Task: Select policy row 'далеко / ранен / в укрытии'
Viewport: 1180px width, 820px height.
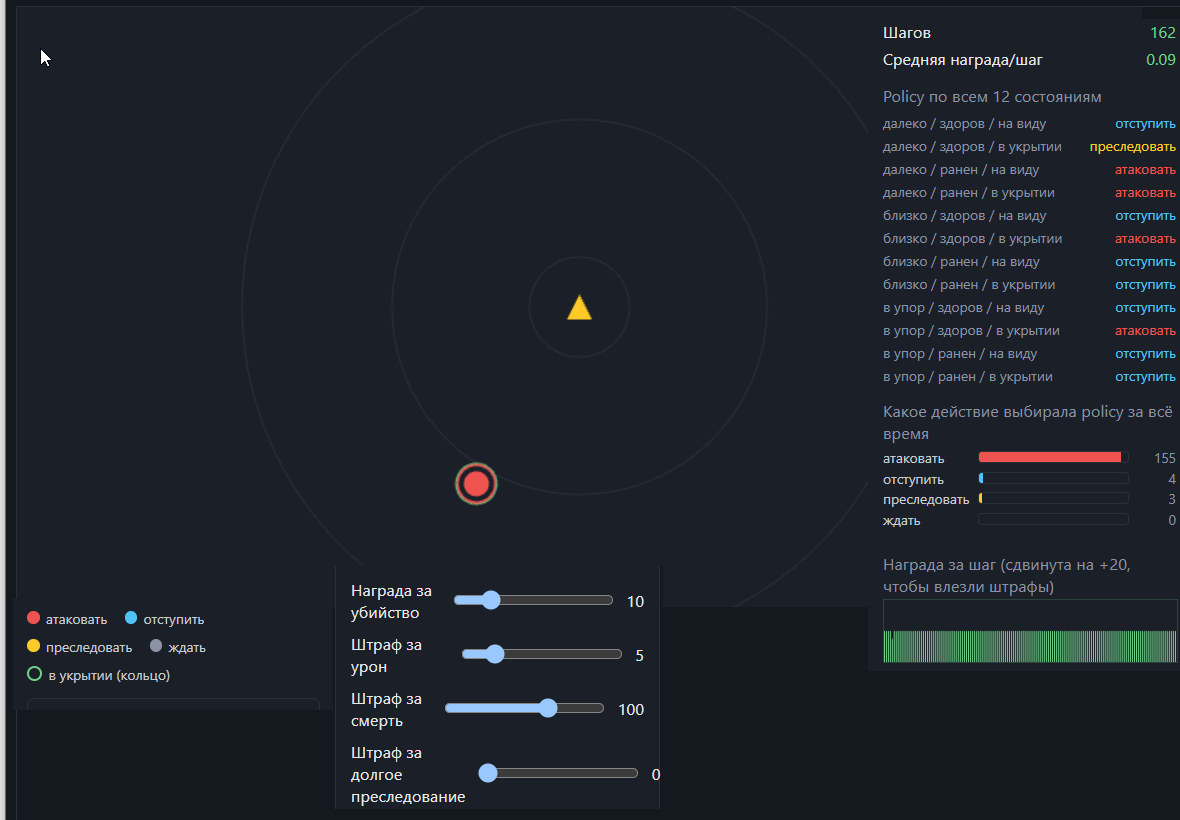Action: (1029, 193)
